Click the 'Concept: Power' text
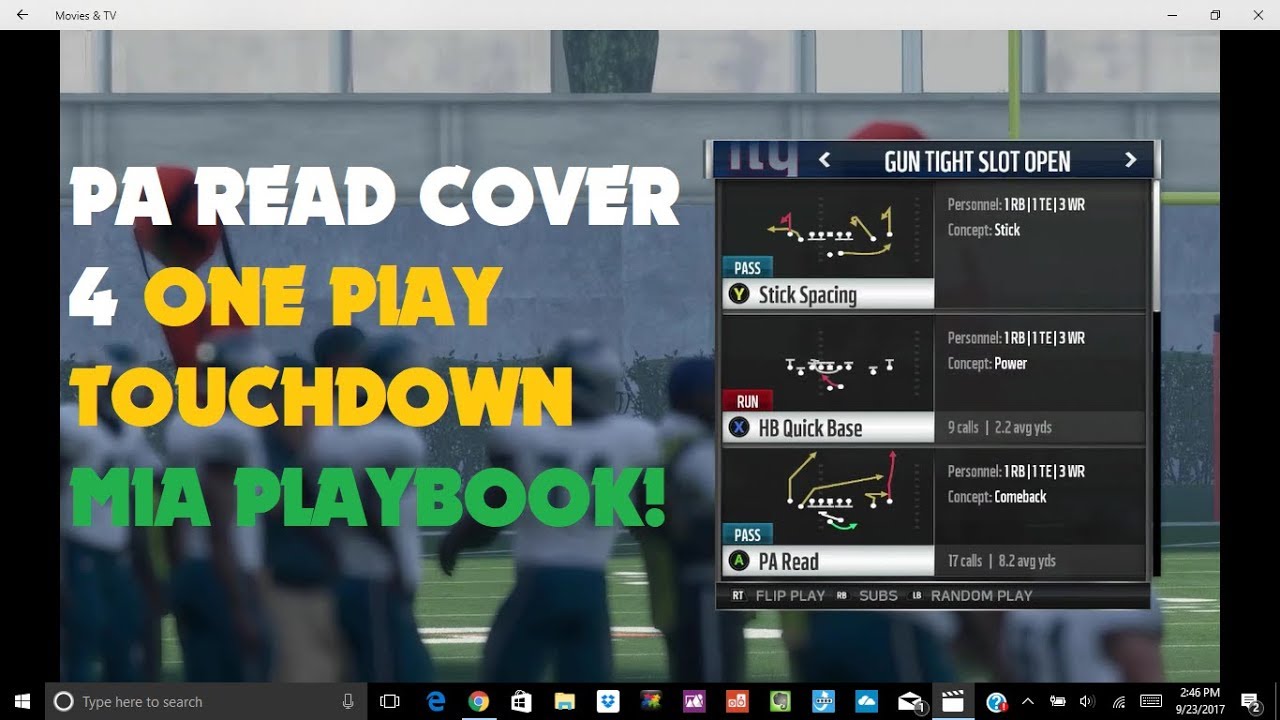This screenshot has height=720, width=1280. [987, 364]
